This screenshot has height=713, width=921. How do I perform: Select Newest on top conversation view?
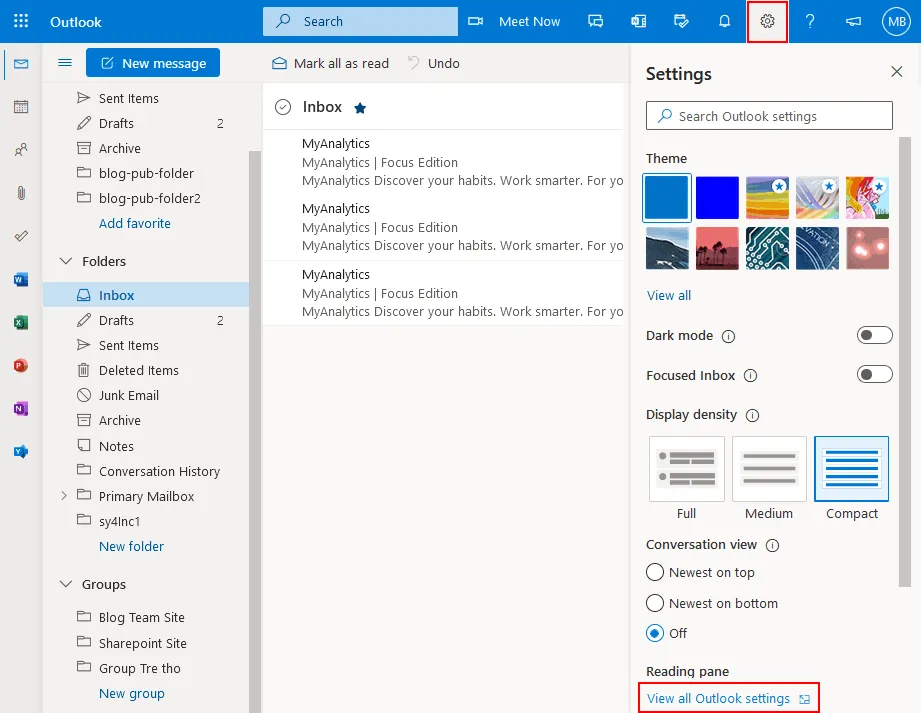point(655,573)
